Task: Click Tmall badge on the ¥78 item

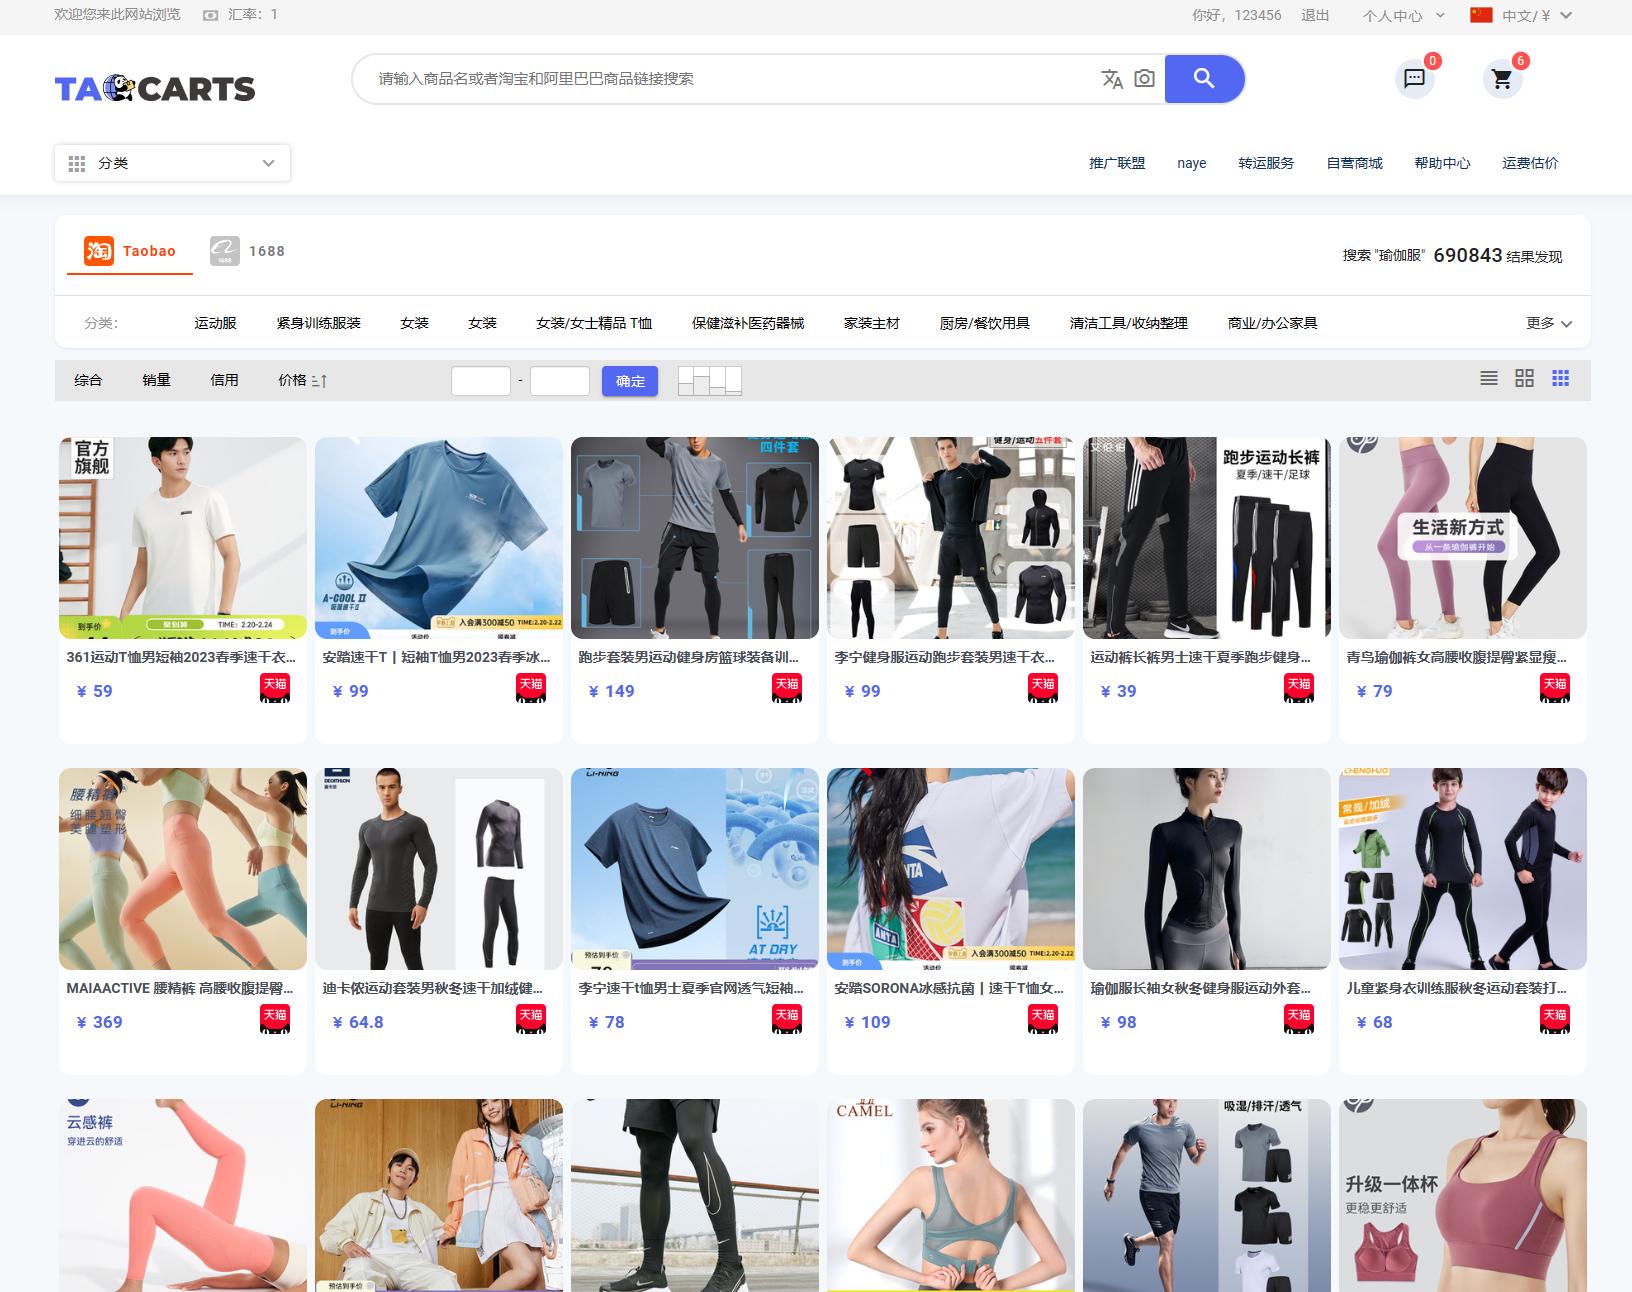Action: click(787, 1020)
